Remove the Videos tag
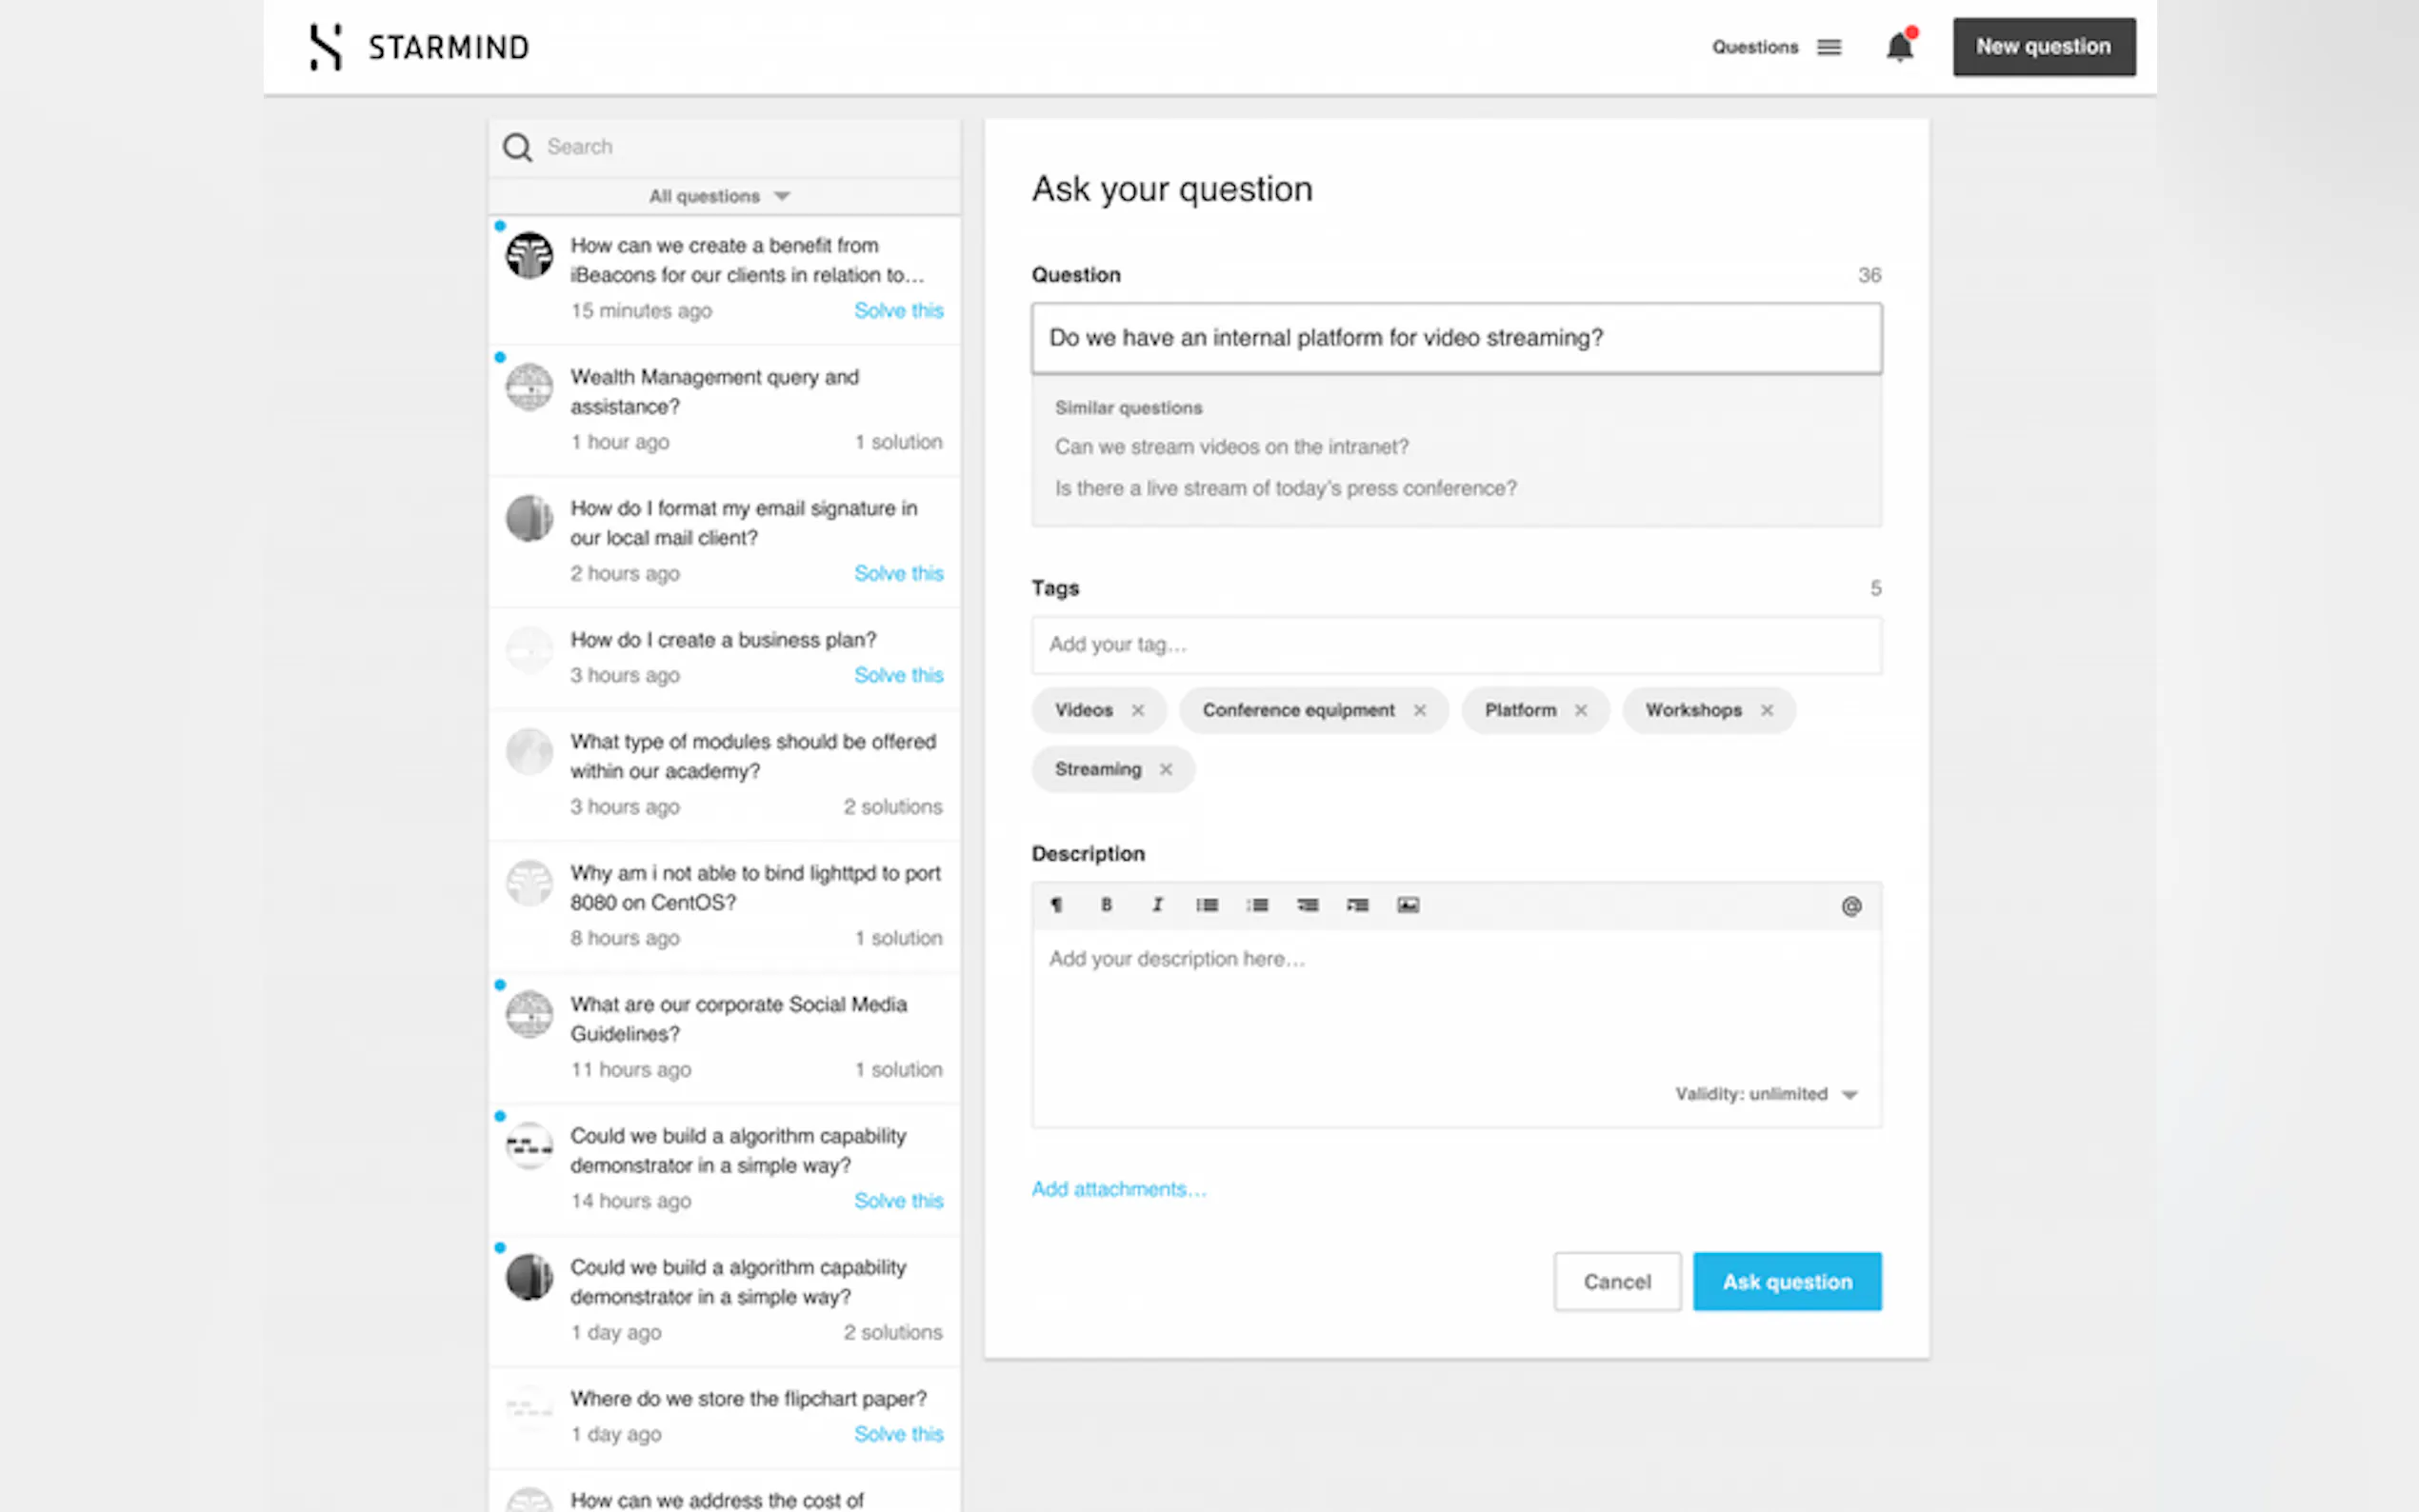This screenshot has width=2419, height=1512. [1138, 710]
